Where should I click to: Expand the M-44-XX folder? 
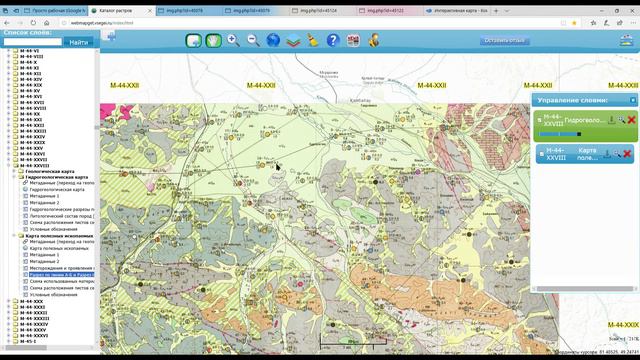[x=9, y=114]
